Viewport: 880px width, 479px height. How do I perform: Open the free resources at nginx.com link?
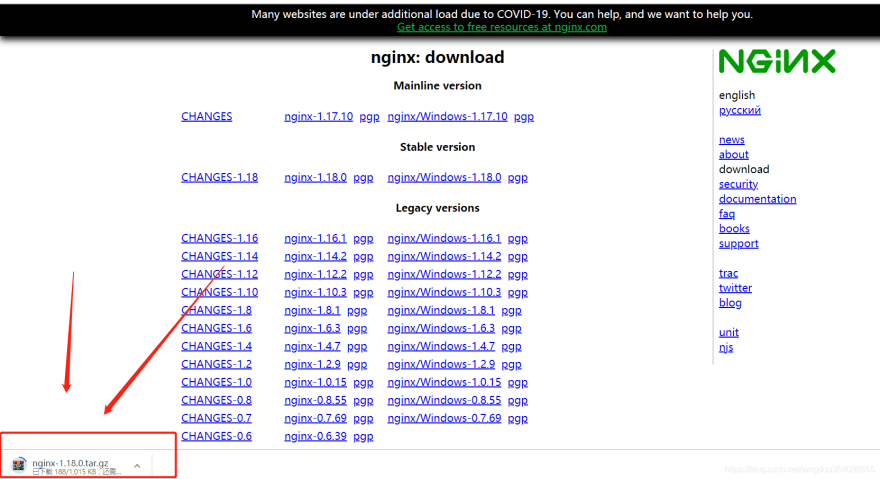(502, 27)
